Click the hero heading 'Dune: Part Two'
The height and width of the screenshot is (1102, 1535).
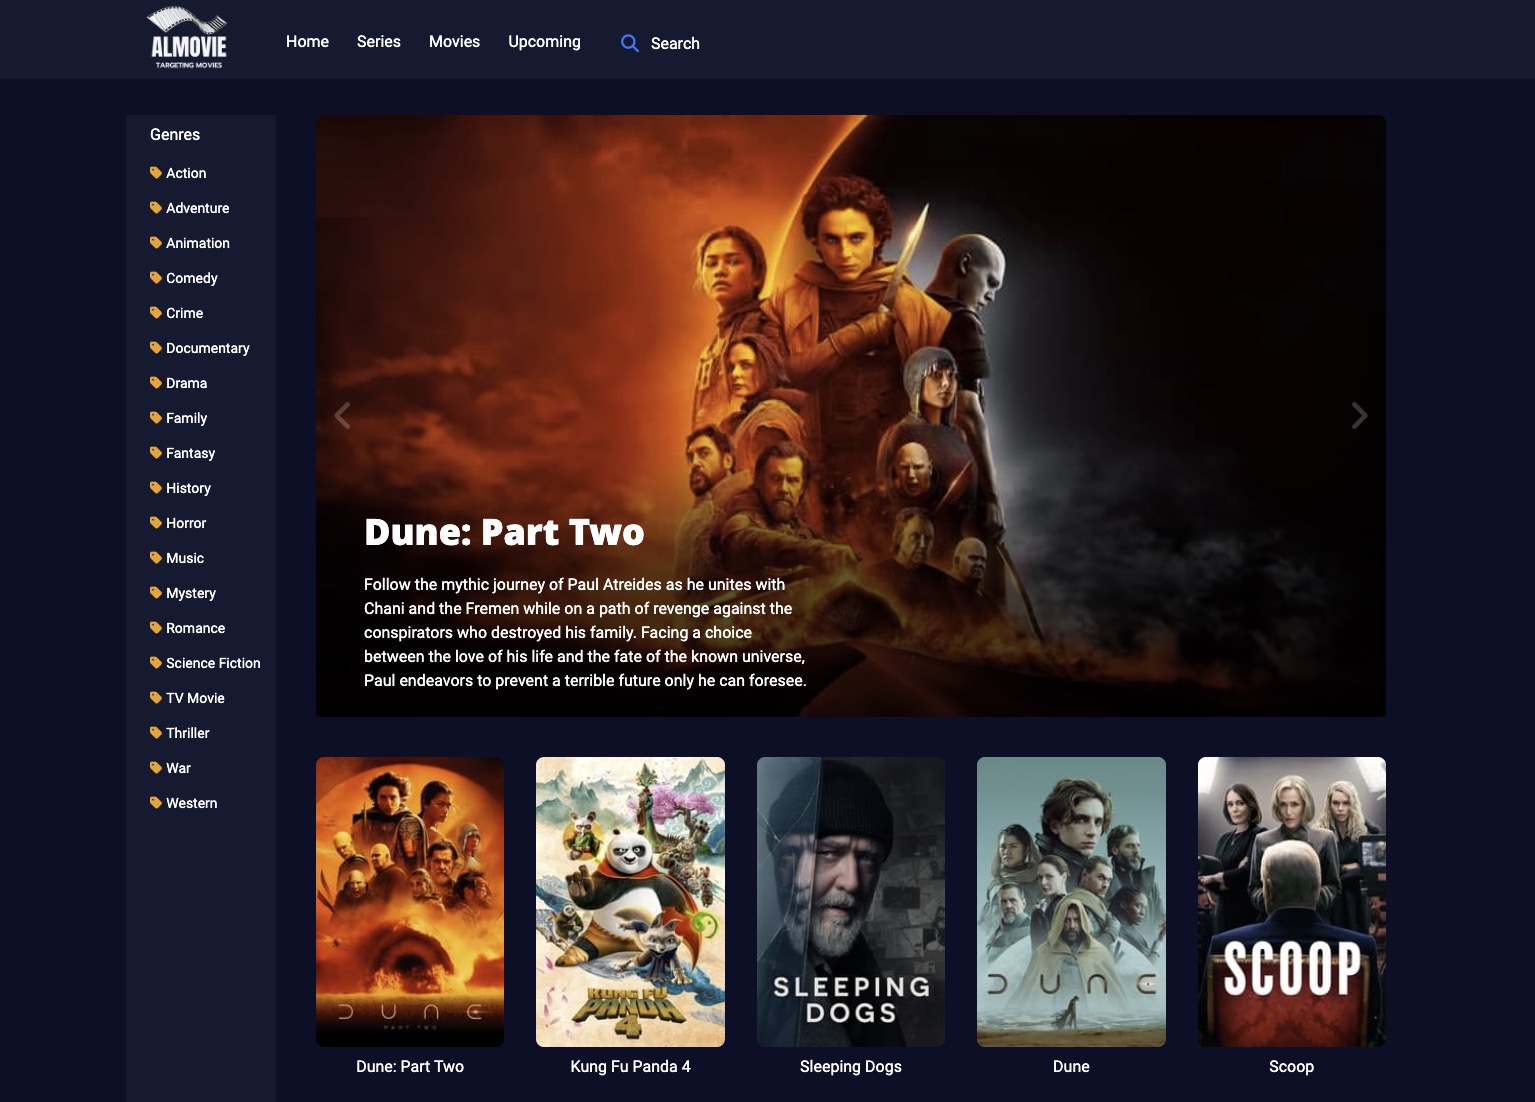pos(504,532)
